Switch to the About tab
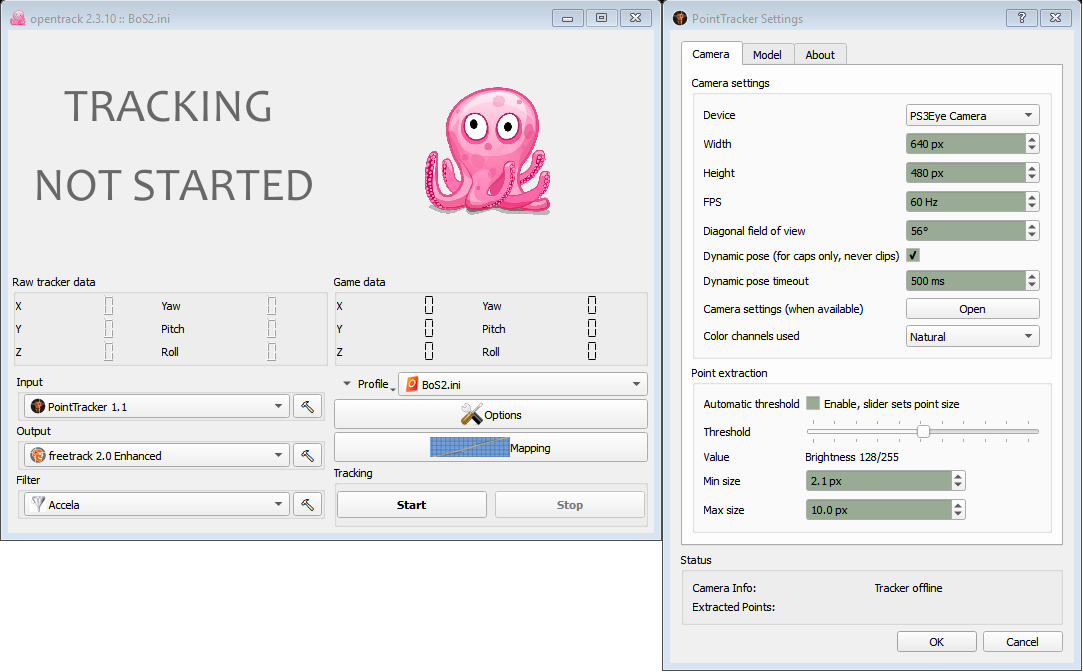1083x672 pixels. point(820,55)
